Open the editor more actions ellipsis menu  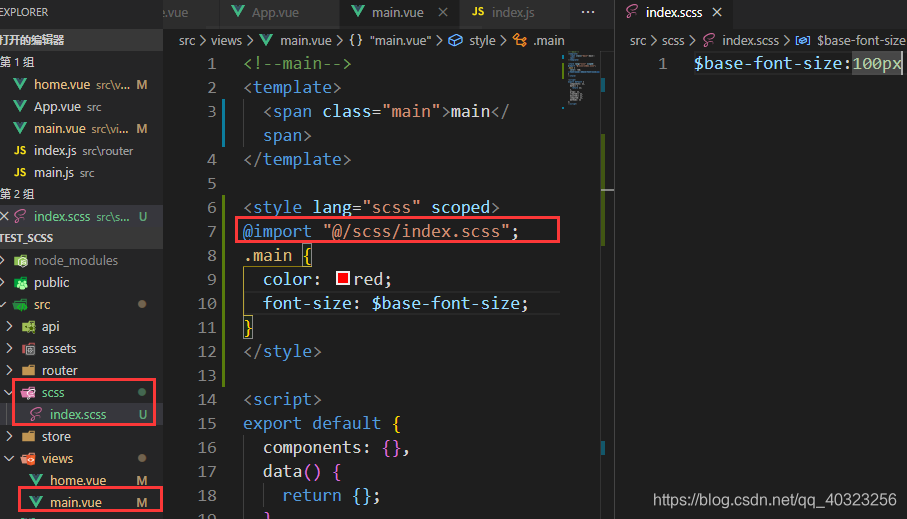588,12
